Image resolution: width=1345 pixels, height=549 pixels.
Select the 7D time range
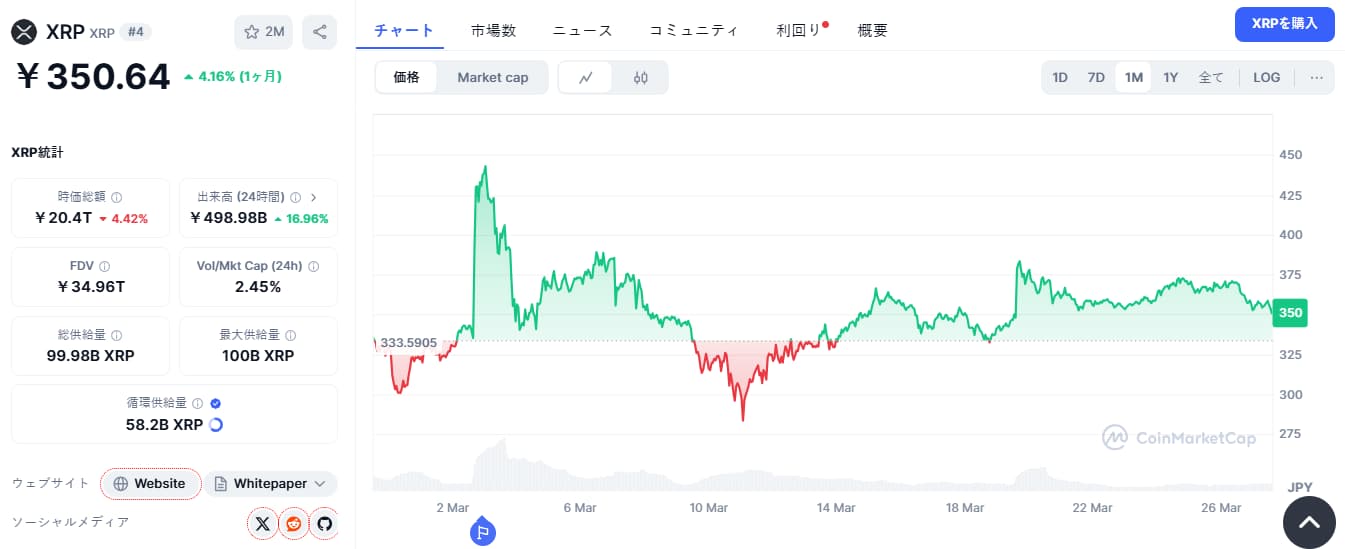coord(1096,77)
